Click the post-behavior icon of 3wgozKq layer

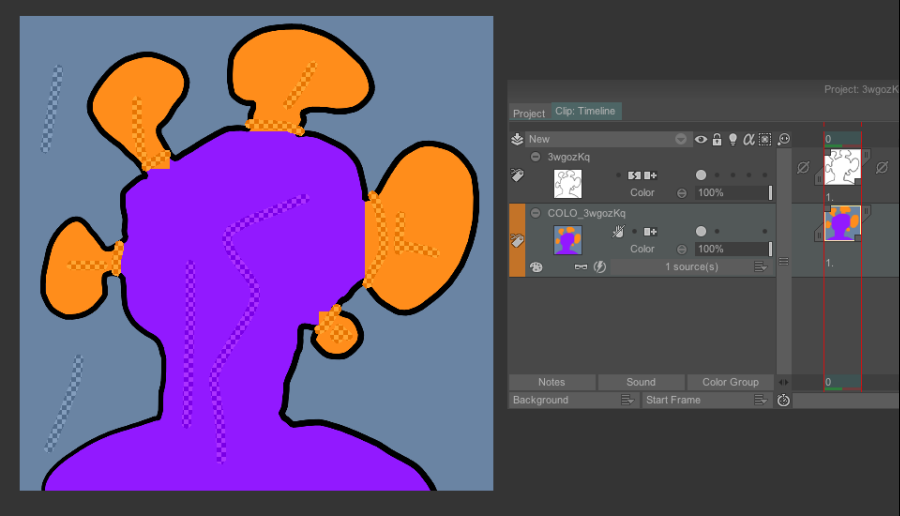[882, 168]
